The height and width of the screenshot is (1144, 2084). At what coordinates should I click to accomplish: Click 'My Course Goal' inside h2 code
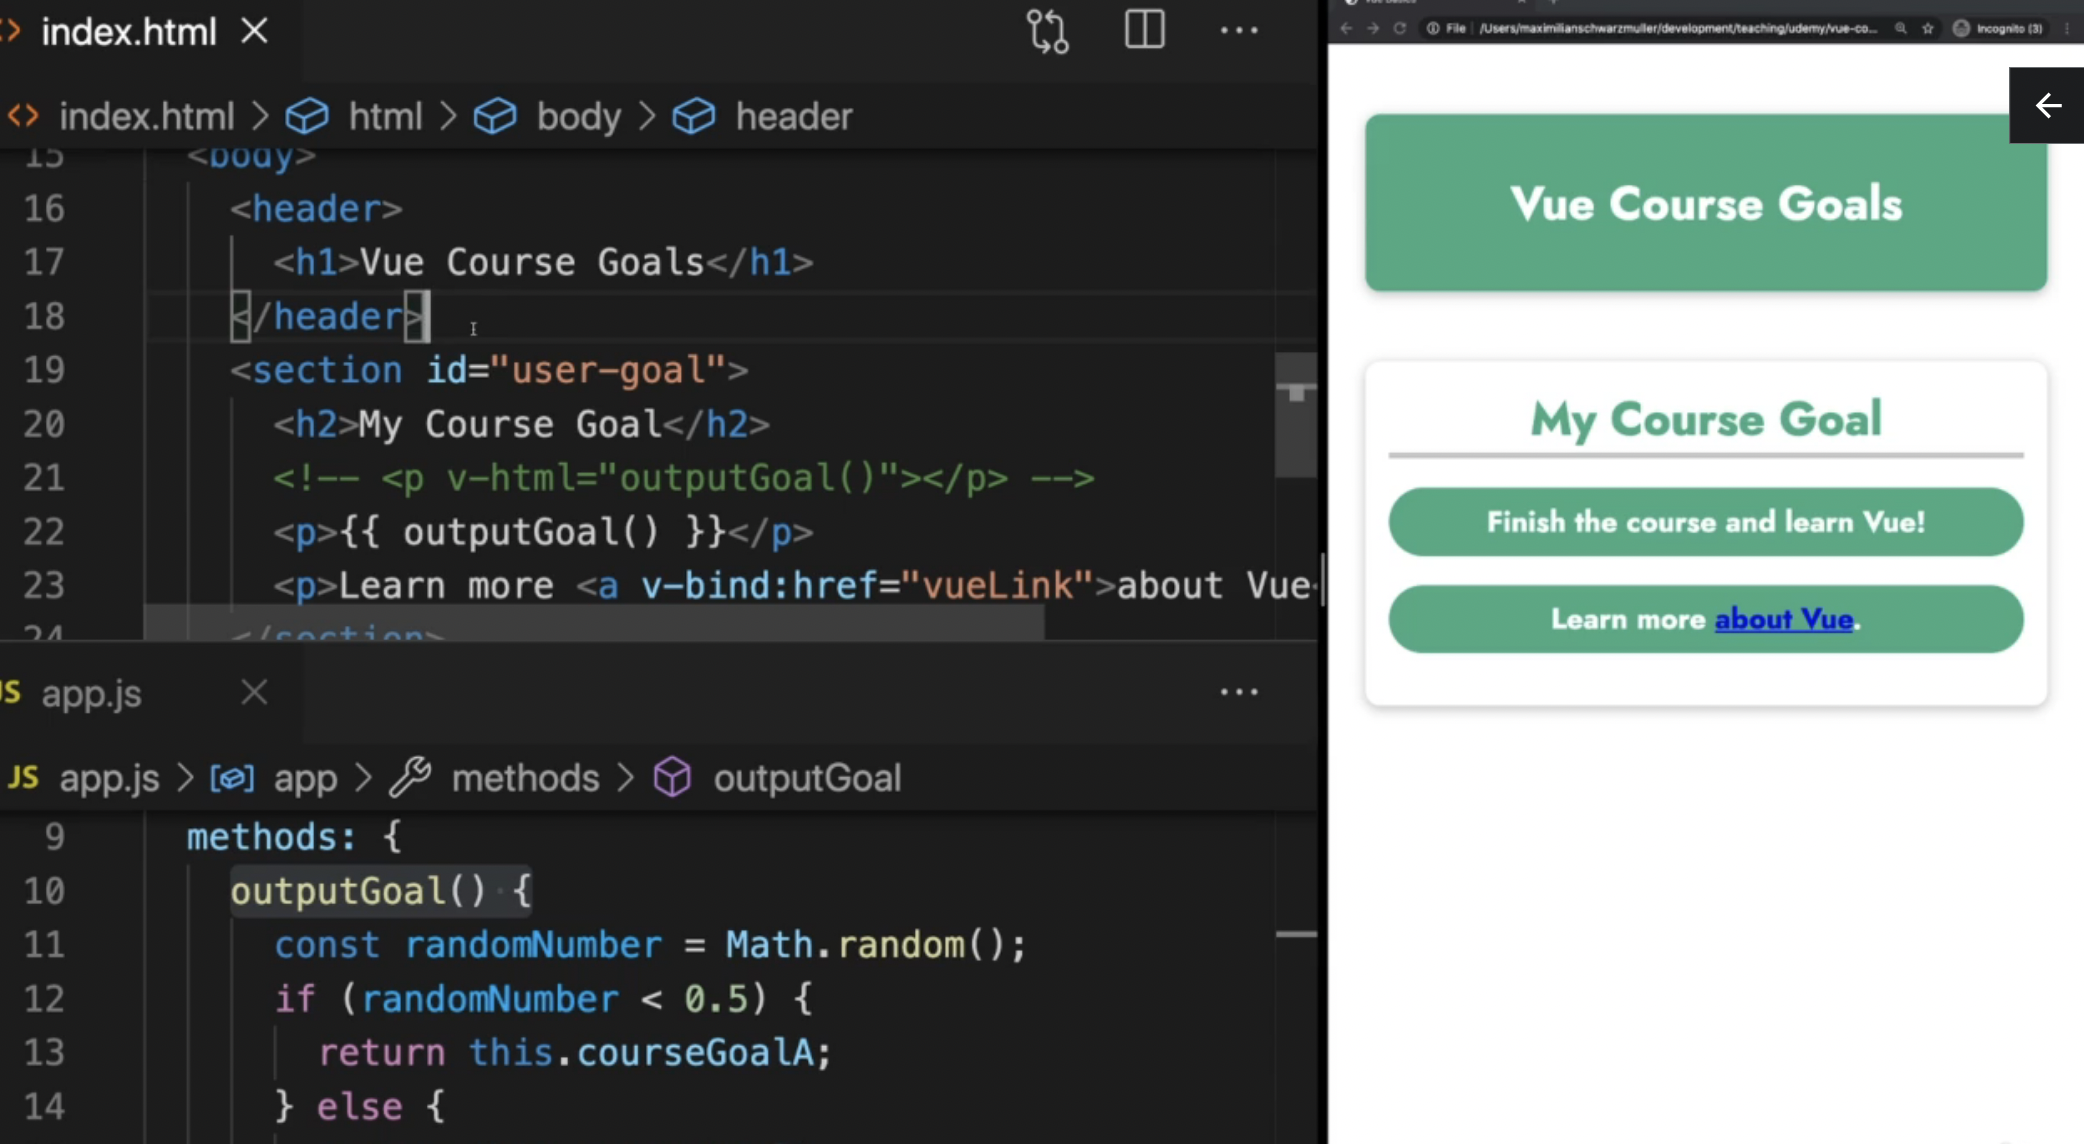(511, 424)
